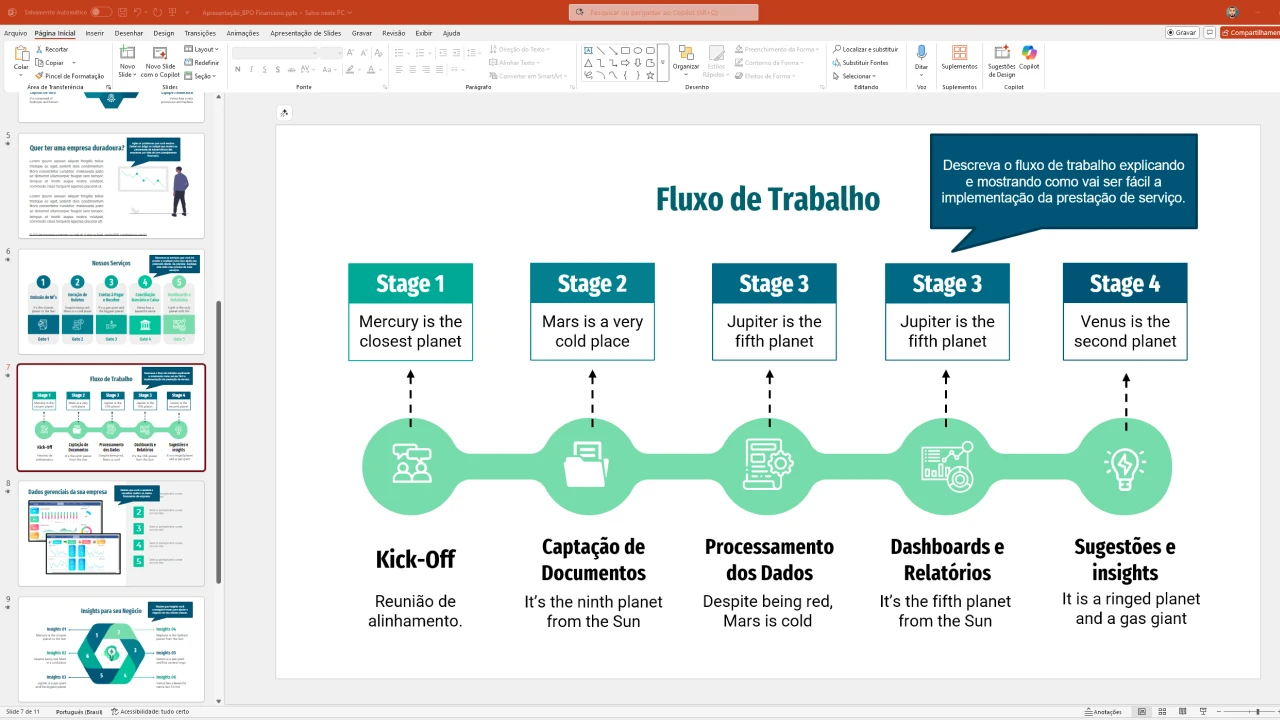Viewport: 1280px width, 720px height.
Task: Click Novo Slide com o Copilot
Action: pyautogui.click(x=160, y=61)
